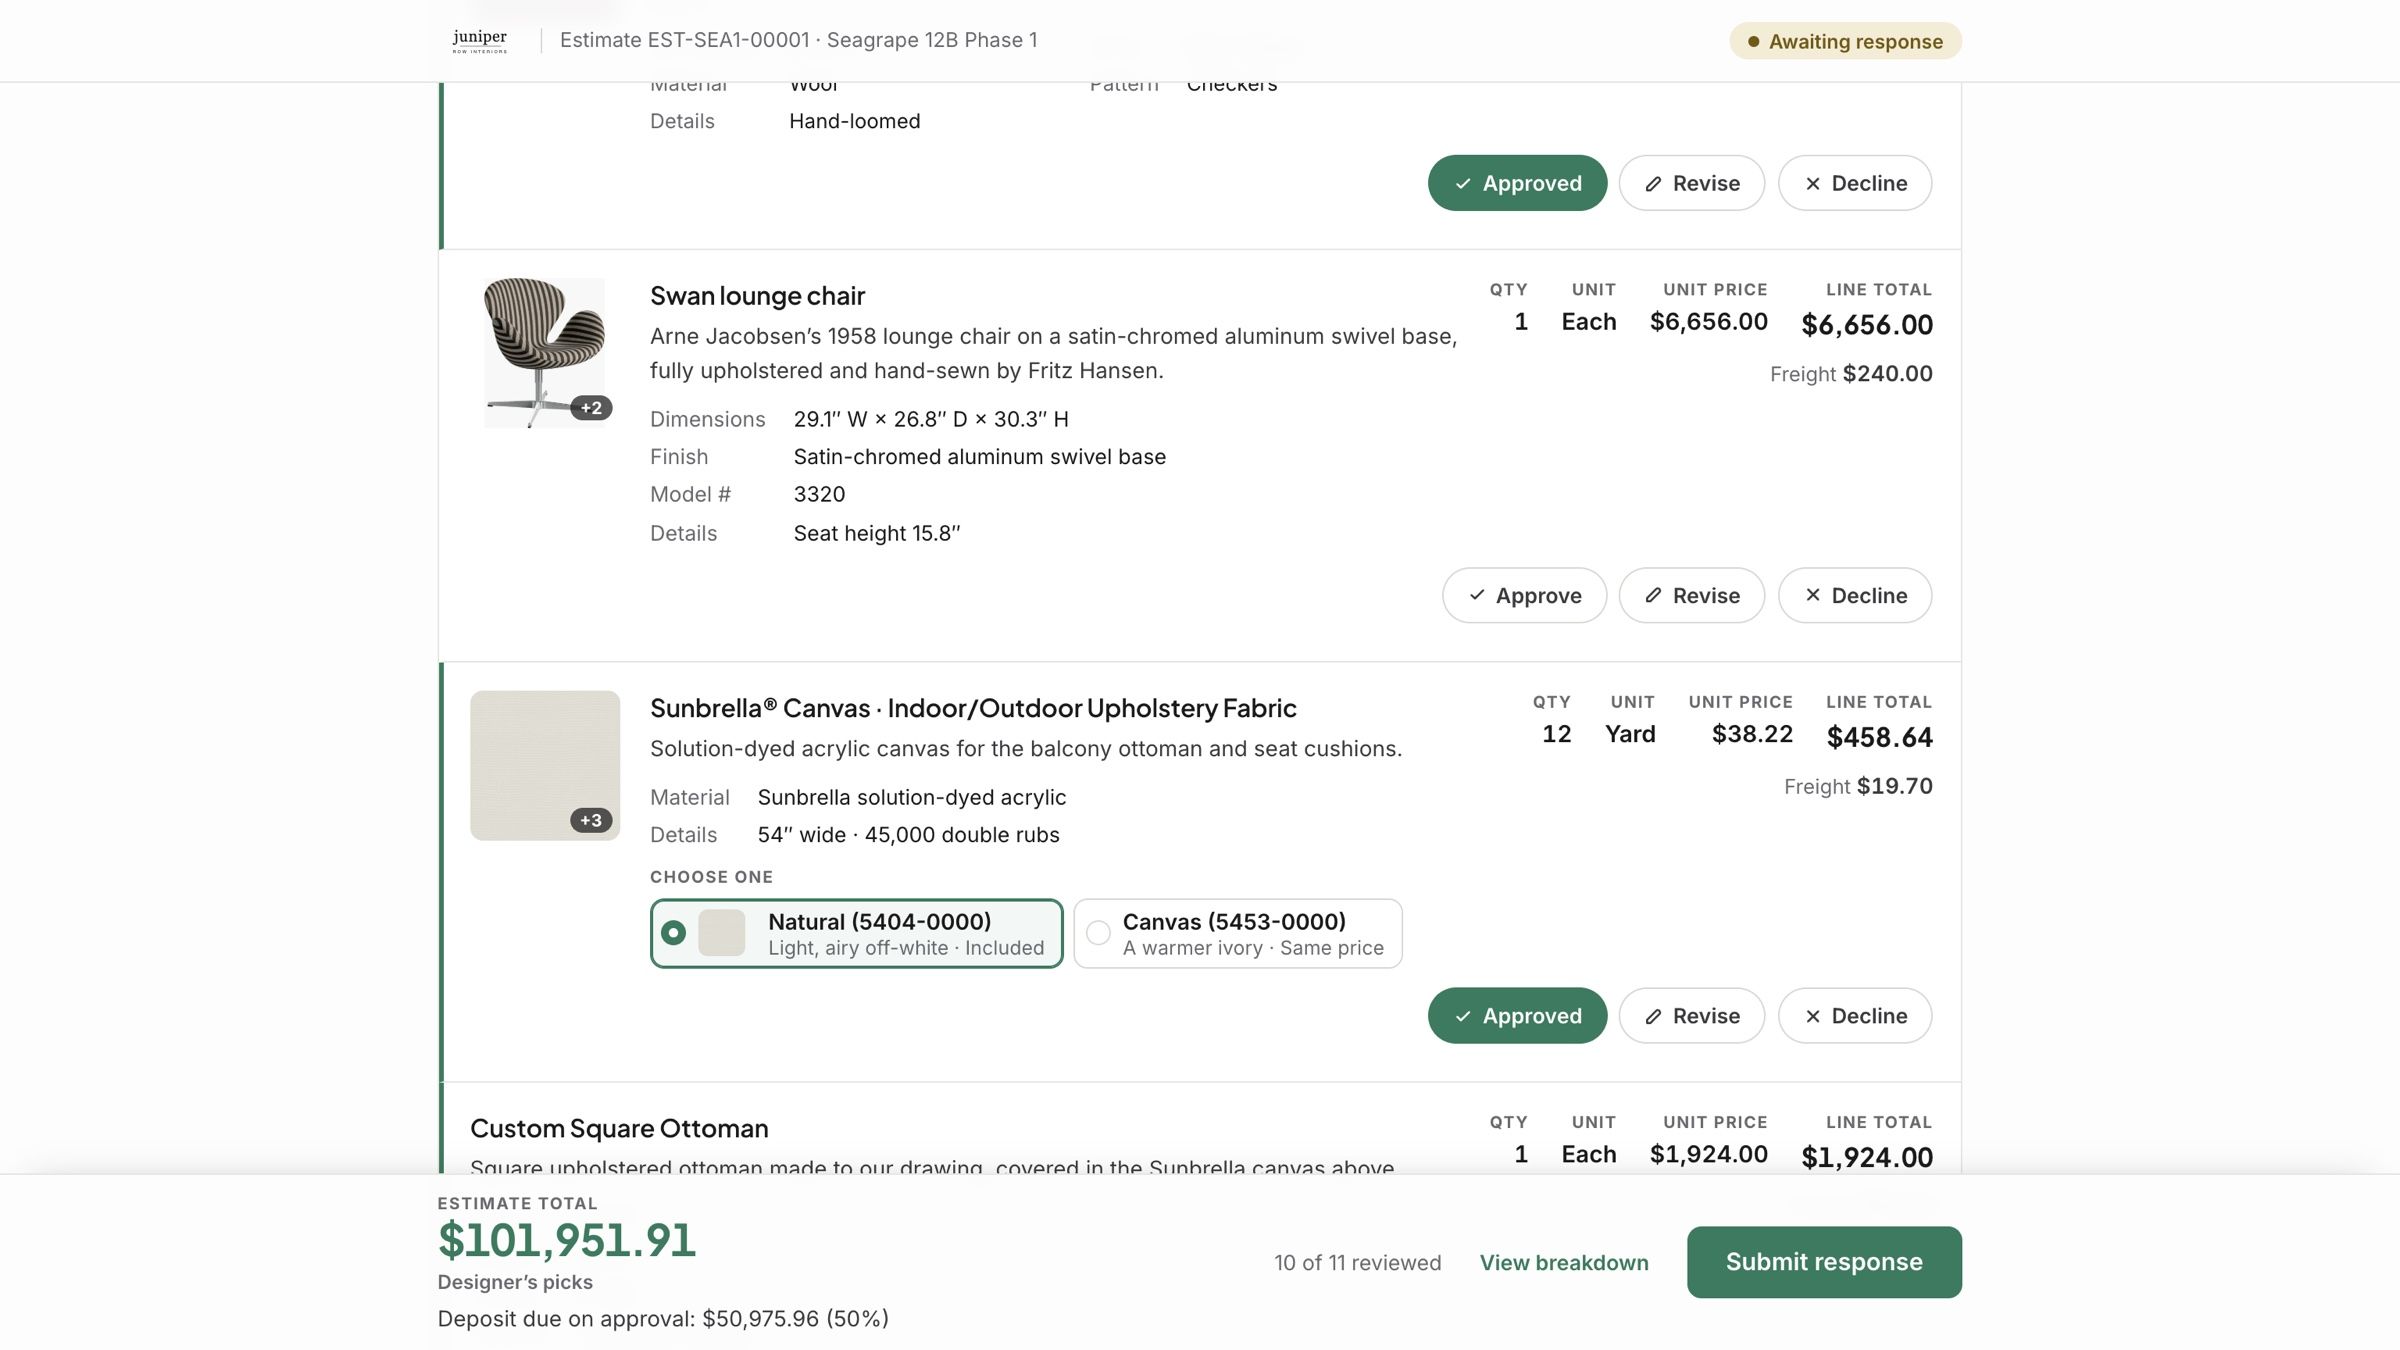Viewport: 2400px width, 1350px height.
Task: Select the Canvas (5453-0000) fabric option
Action: 1238,934
